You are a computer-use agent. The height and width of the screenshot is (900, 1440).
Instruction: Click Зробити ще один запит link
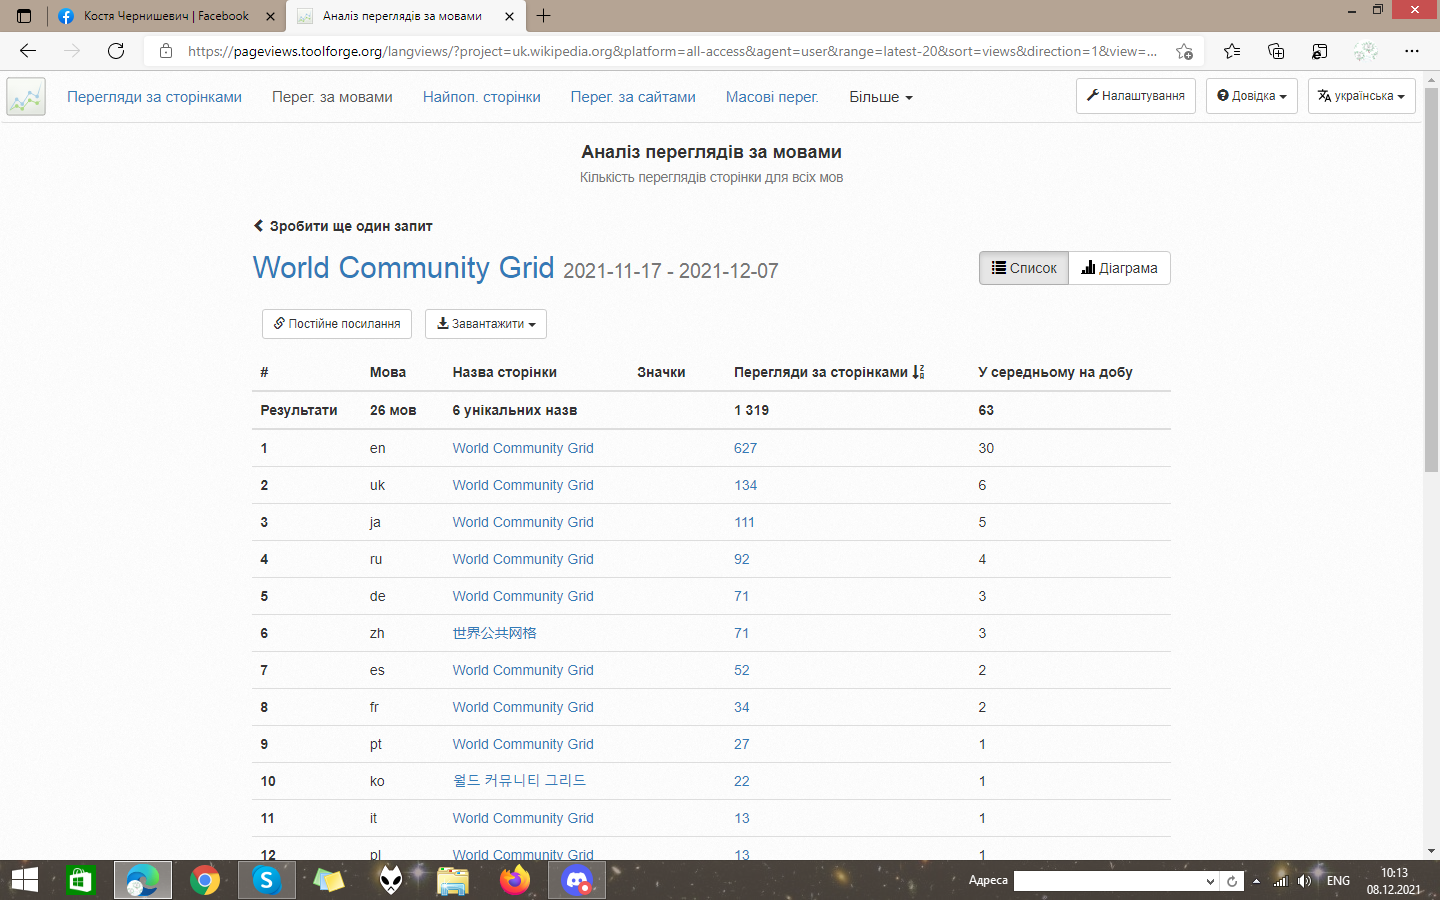coord(343,226)
